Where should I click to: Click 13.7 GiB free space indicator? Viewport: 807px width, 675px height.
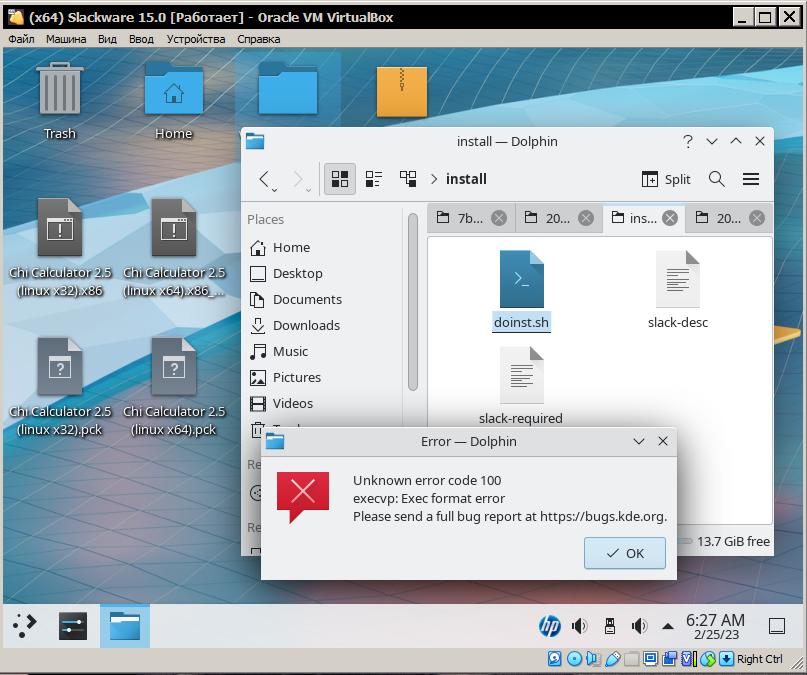coord(733,541)
